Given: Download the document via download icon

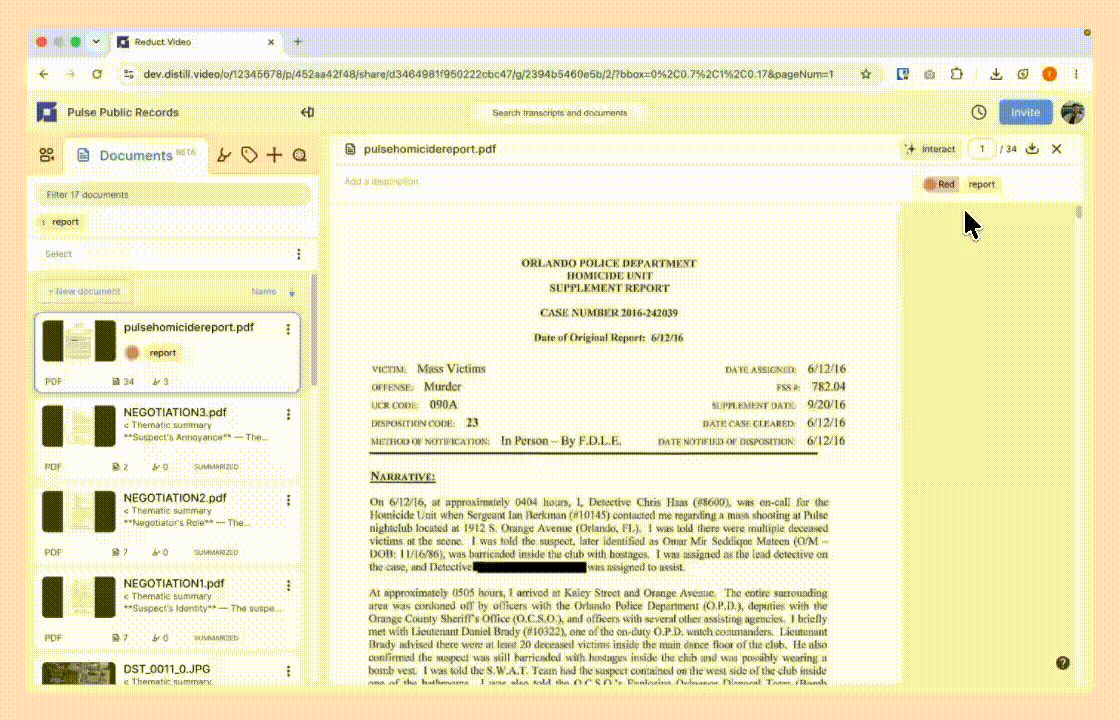Looking at the screenshot, I should 1032,149.
